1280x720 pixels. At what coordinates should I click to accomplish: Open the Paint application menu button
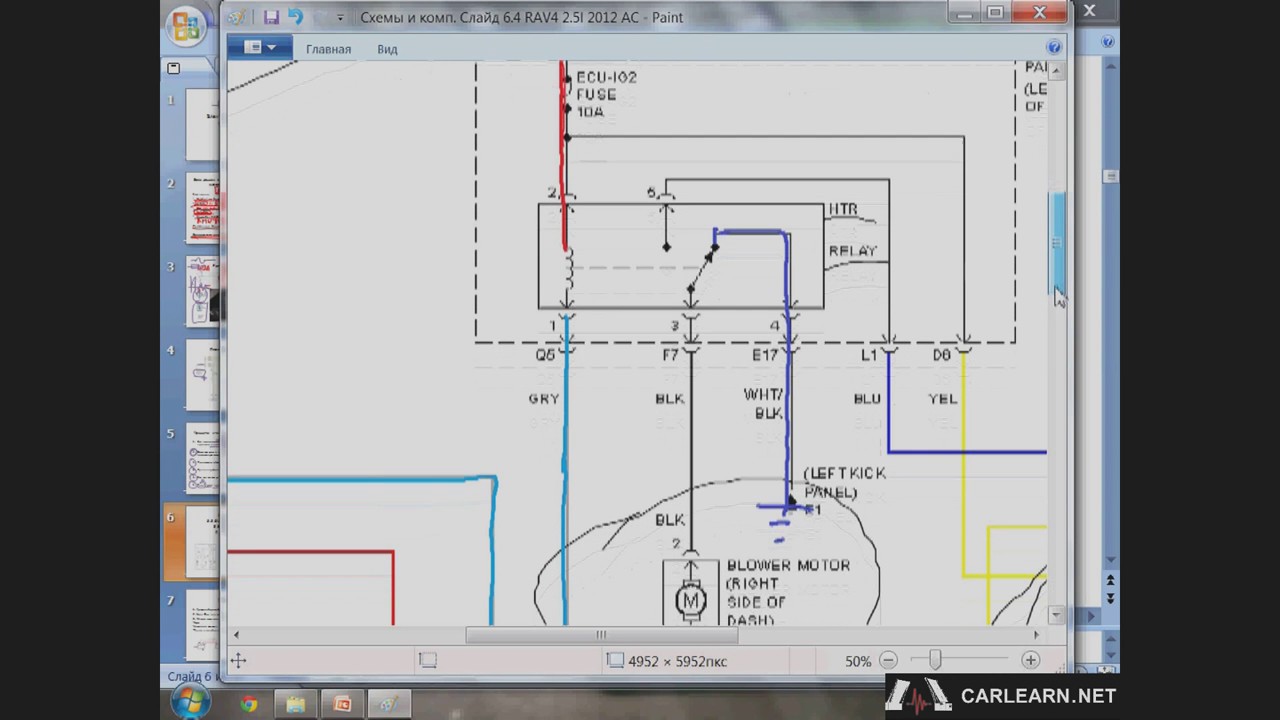pos(259,47)
